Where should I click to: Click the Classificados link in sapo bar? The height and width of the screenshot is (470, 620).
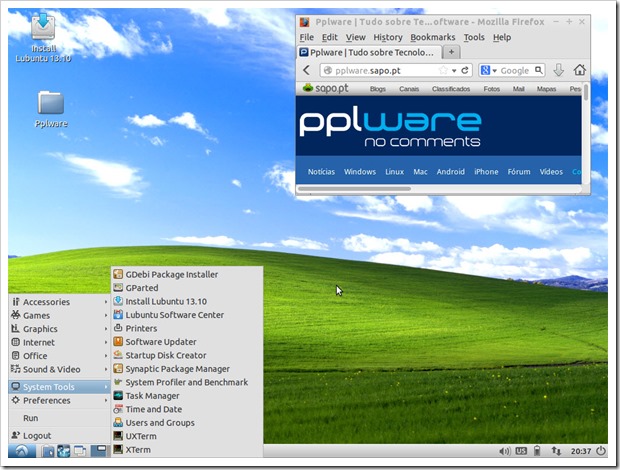[x=451, y=89]
